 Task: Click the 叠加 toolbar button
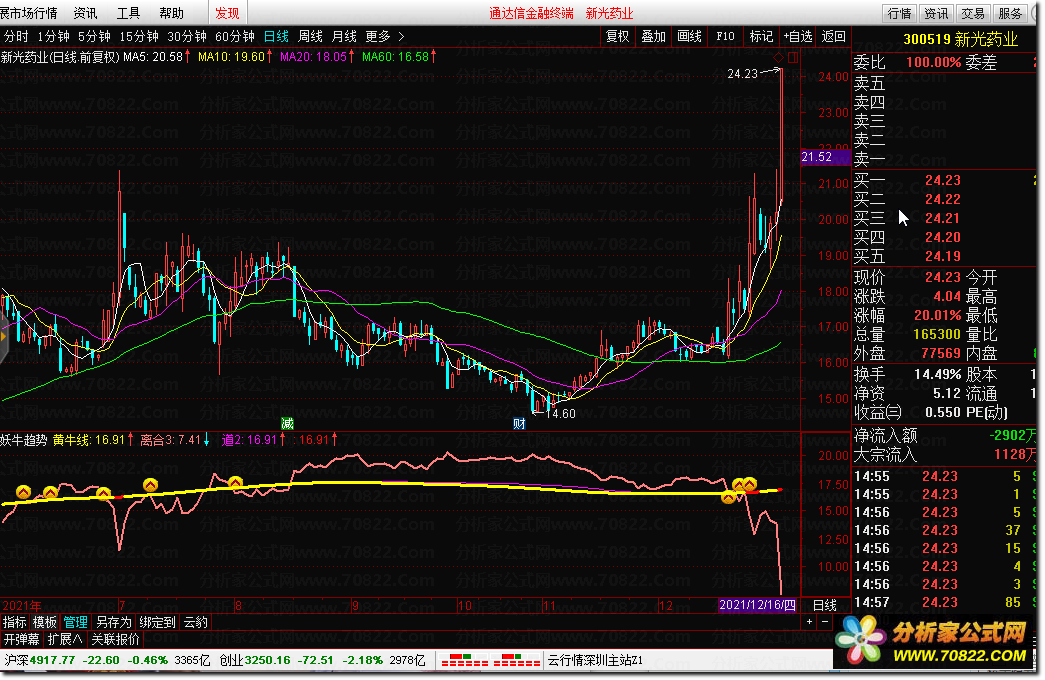coord(653,36)
